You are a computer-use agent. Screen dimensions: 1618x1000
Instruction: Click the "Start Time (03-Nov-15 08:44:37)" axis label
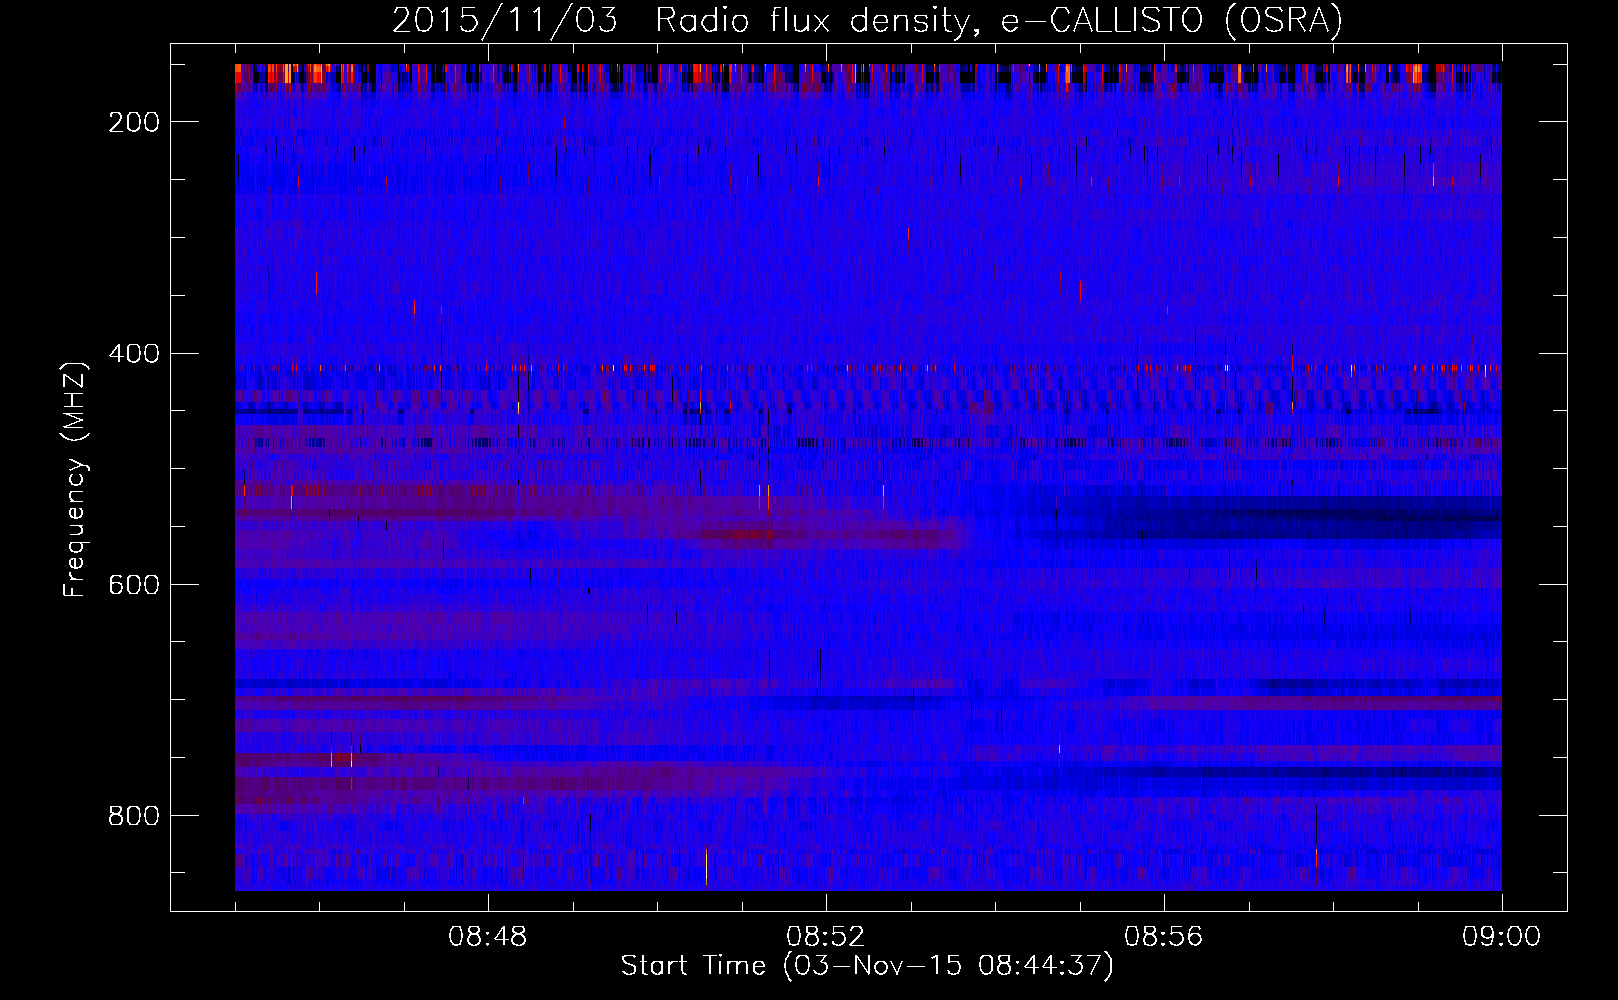pyautogui.click(x=867, y=966)
